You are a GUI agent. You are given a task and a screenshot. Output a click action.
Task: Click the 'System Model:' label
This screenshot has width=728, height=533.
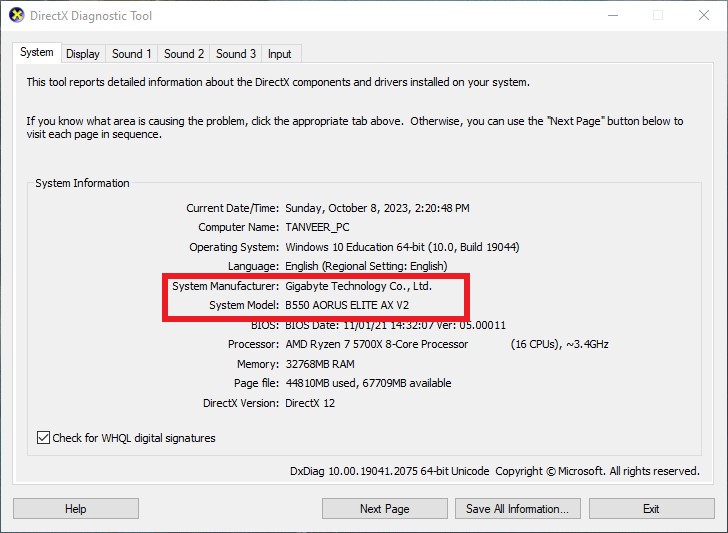click(x=244, y=305)
